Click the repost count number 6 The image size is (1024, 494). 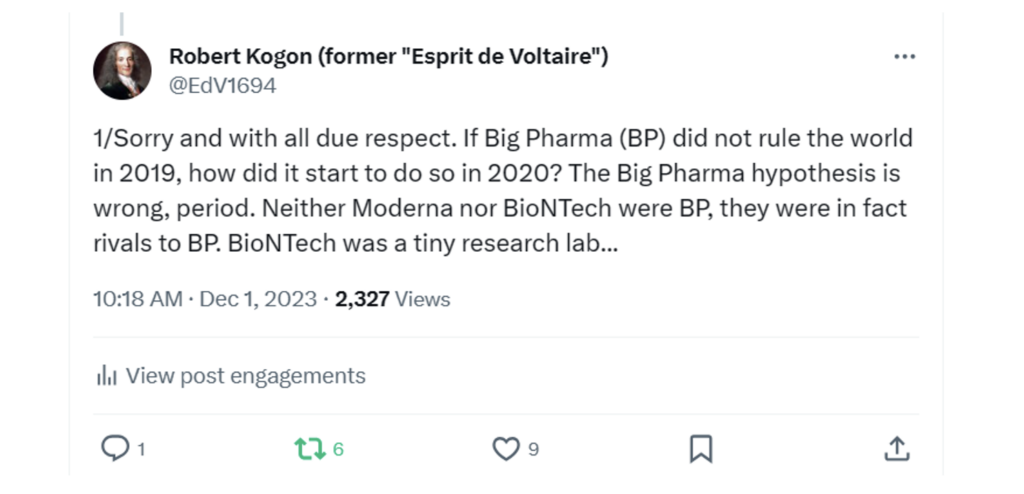pos(338,450)
